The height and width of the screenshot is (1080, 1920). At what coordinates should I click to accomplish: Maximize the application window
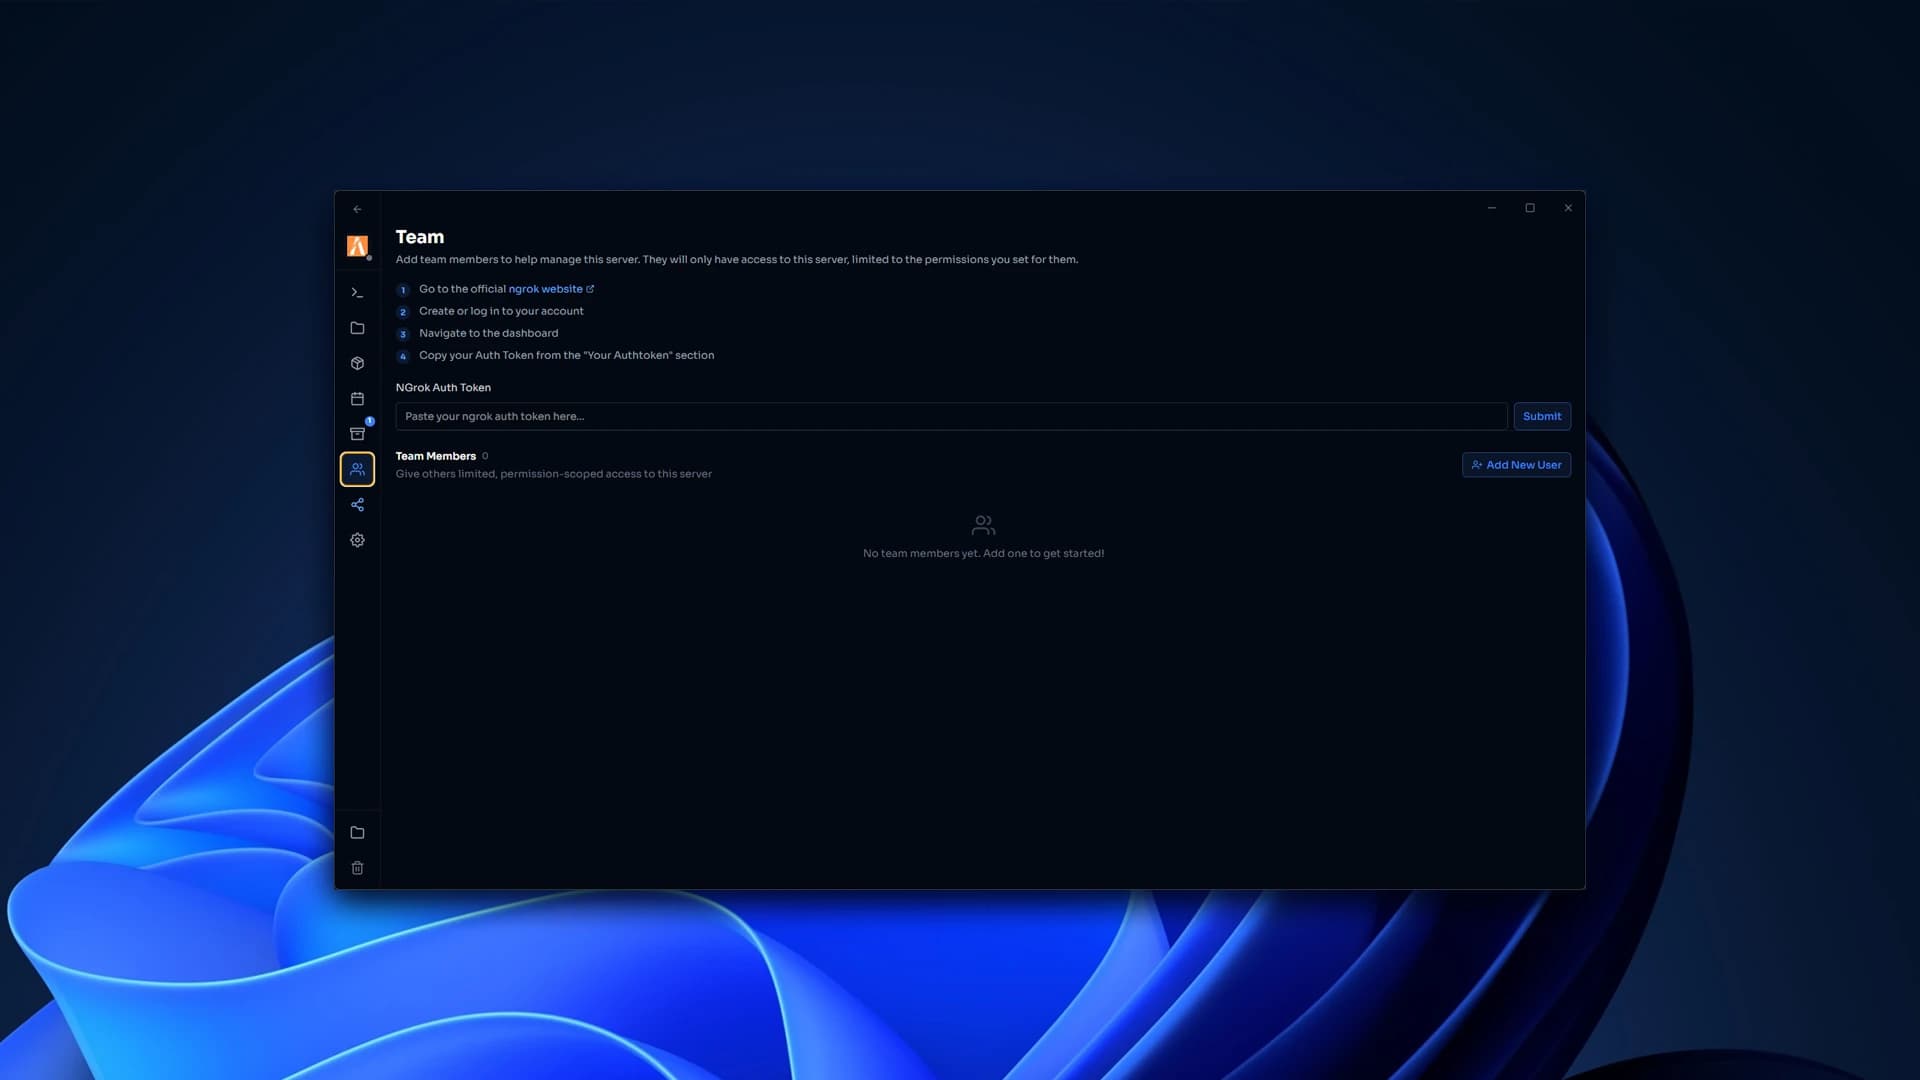[x=1530, y=208]
